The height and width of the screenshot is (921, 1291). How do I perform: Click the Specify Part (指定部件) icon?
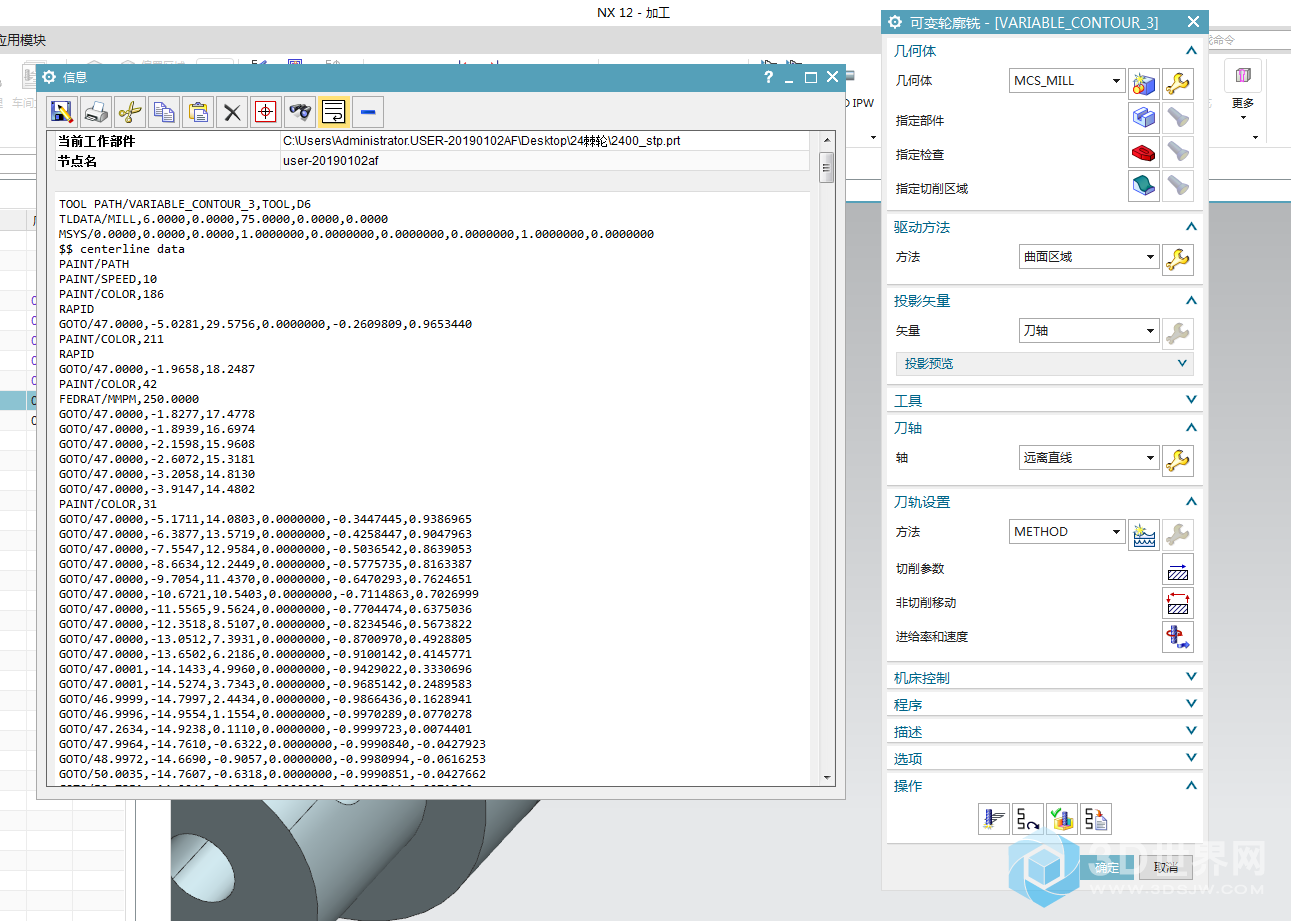click(x=1144, y=118)
